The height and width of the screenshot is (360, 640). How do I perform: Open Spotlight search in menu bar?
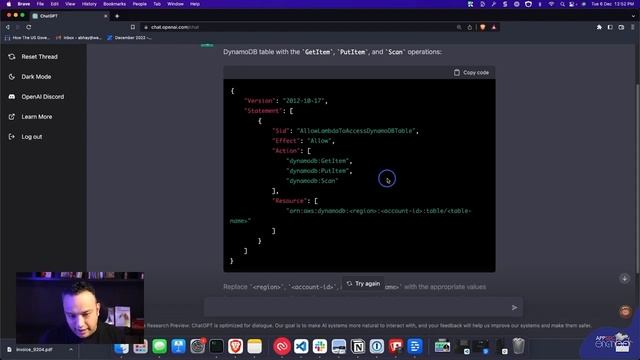pyautogui.click(x=562, y=4)
